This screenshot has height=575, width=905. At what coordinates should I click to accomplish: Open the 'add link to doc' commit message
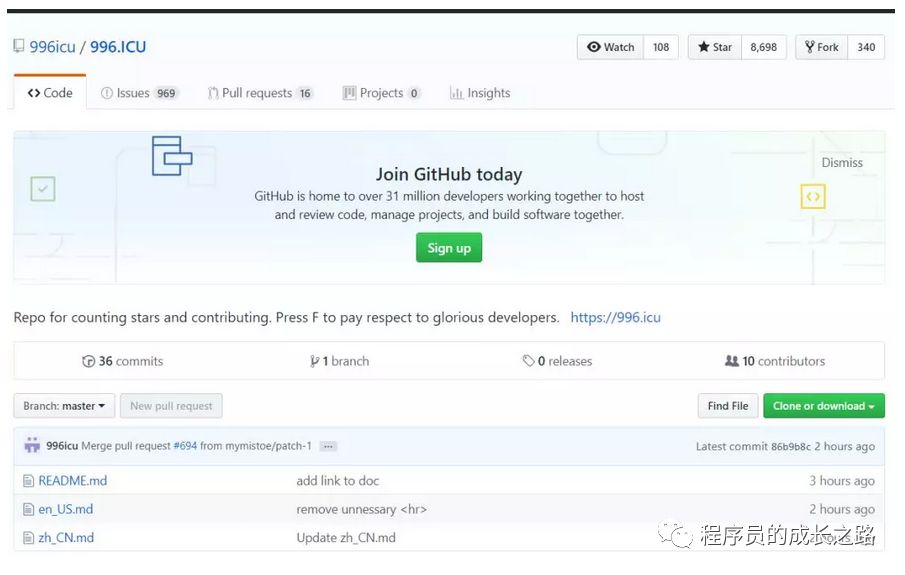pyautogui.click(x=338, y=481)
